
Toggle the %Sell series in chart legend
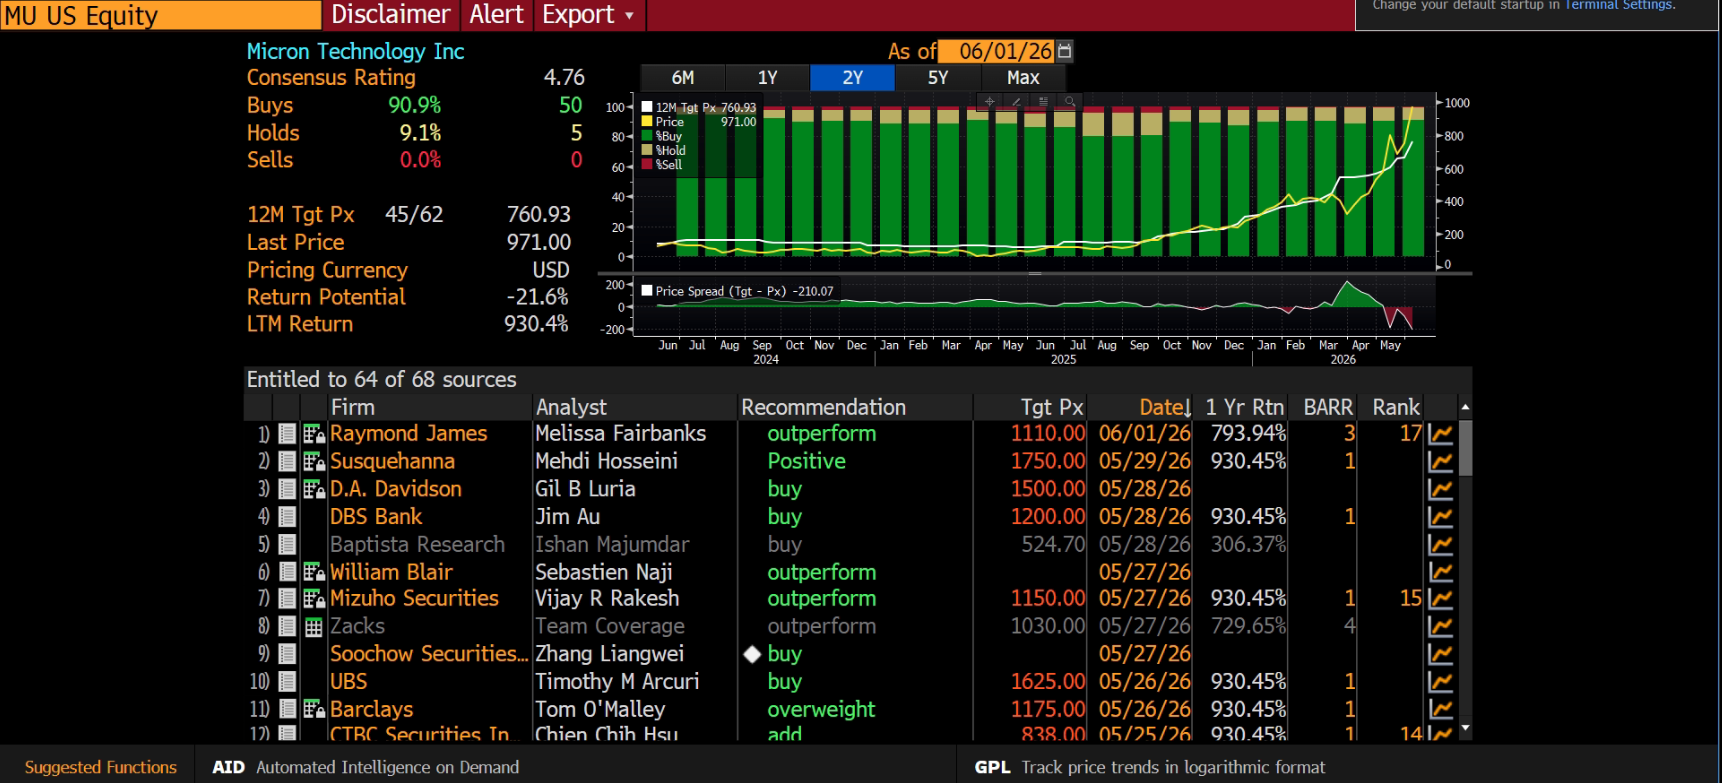647,164
